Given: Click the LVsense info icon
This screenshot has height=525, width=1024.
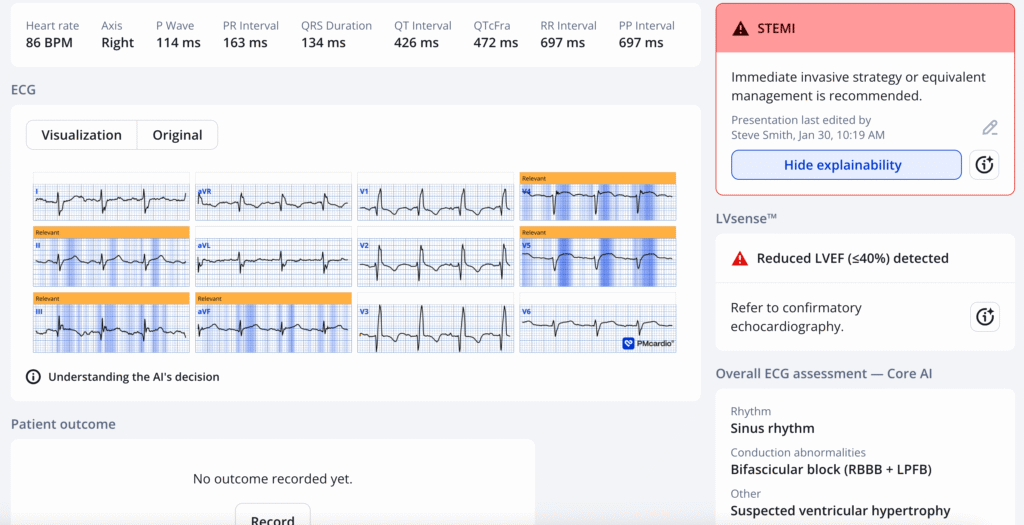Looking at the screenshot, I should (x=984, y=317).
